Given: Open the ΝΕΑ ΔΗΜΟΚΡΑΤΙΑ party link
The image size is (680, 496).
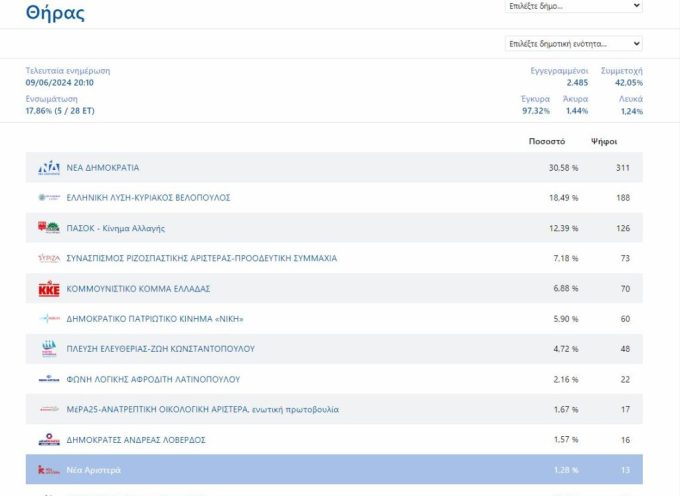Looking at the screenshot, I should click(103, 167).
